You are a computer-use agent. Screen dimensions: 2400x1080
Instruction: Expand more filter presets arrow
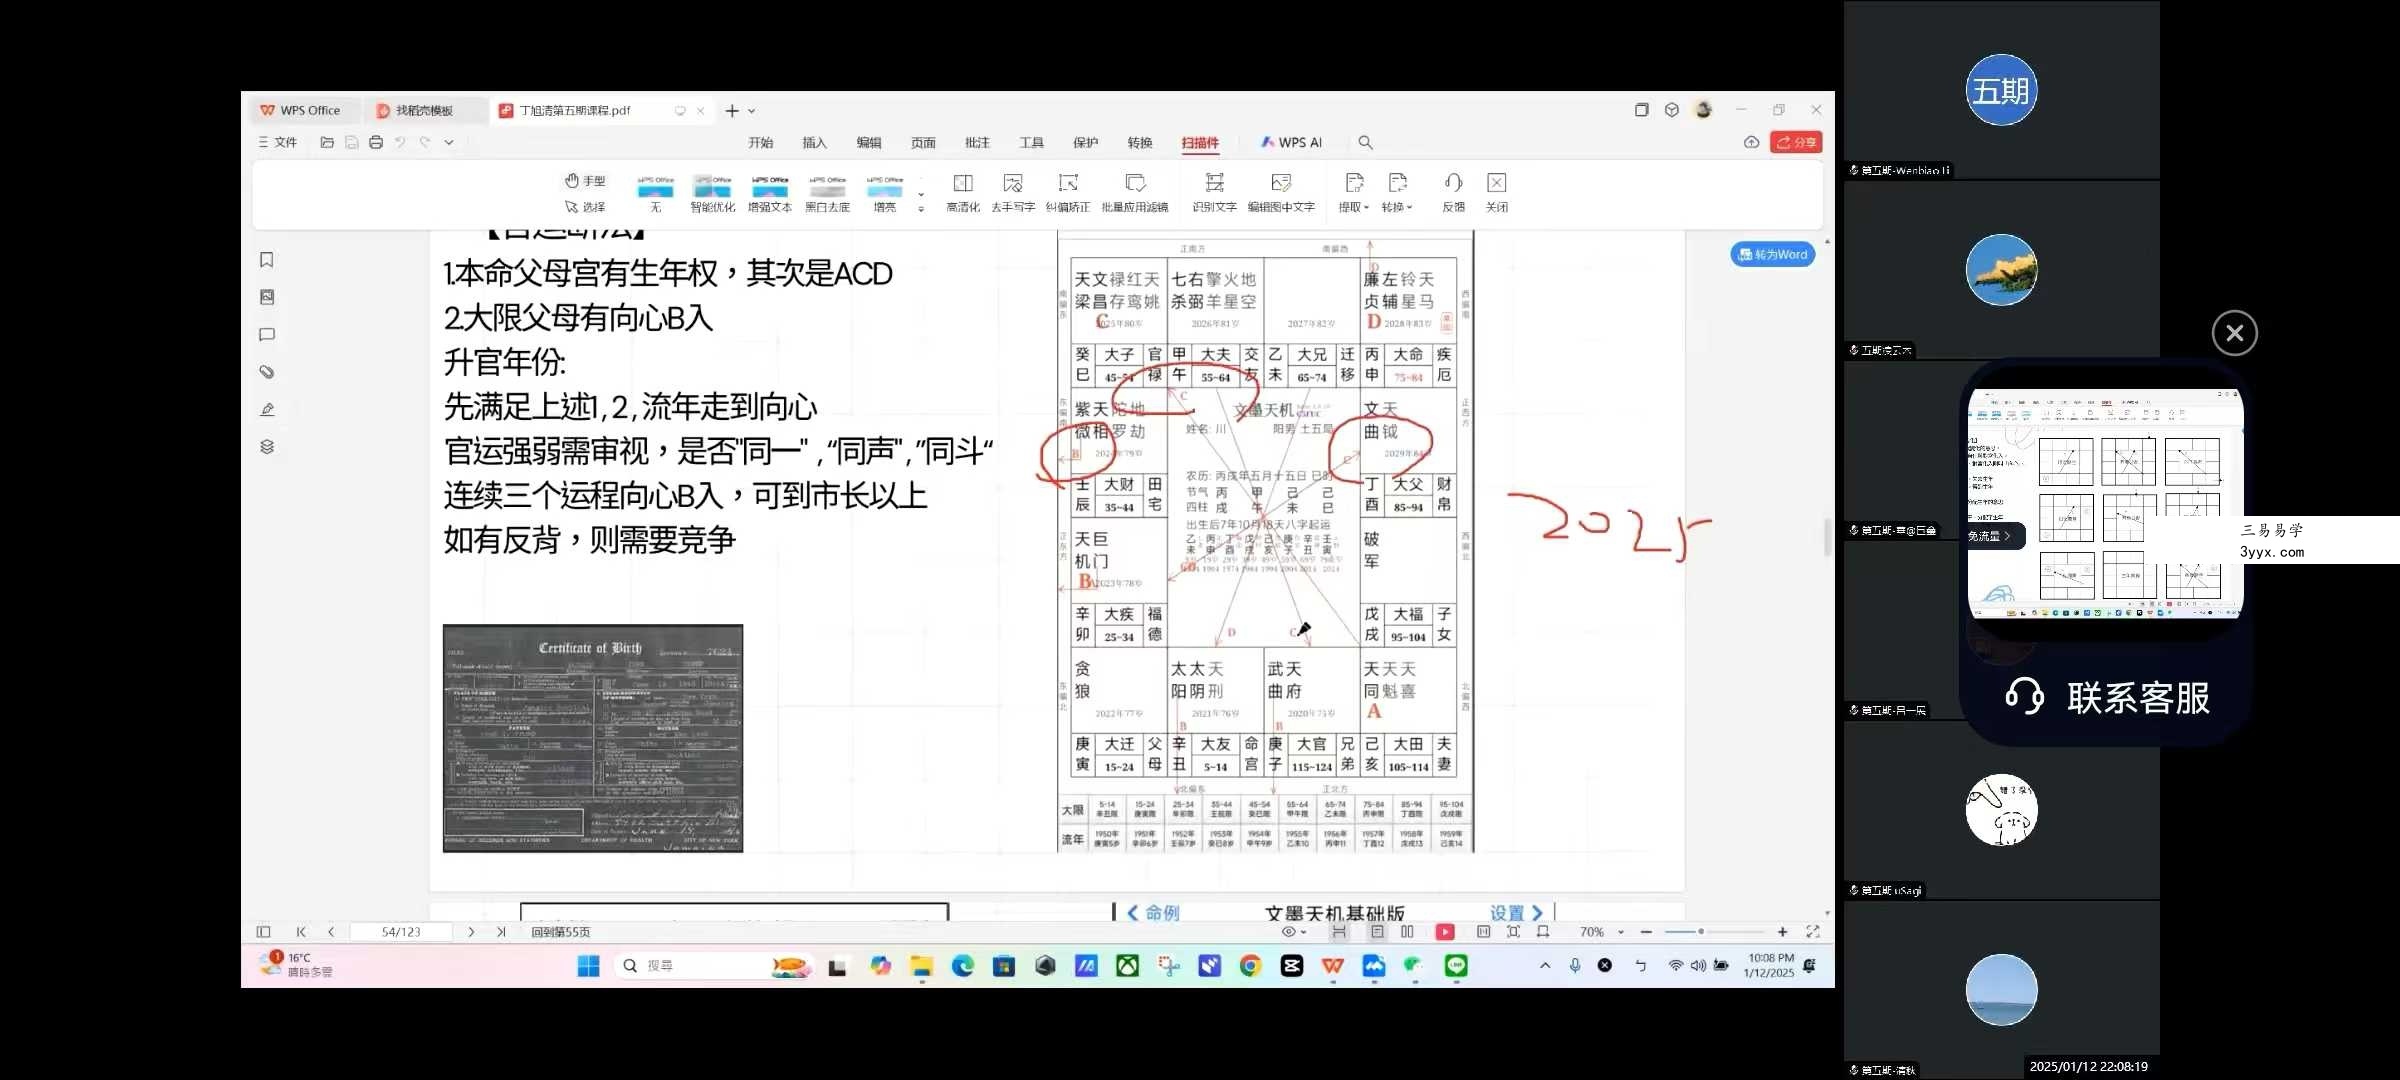921,208
